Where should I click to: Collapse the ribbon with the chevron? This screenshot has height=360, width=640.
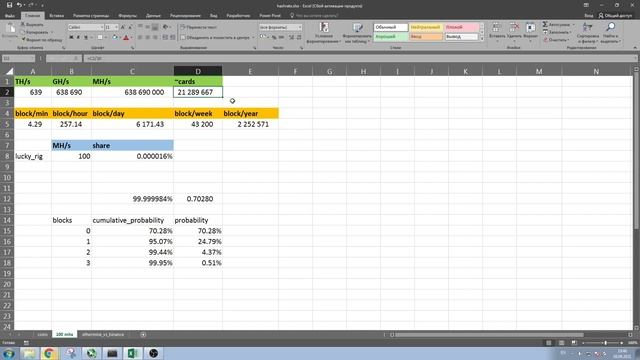(635, 48)
